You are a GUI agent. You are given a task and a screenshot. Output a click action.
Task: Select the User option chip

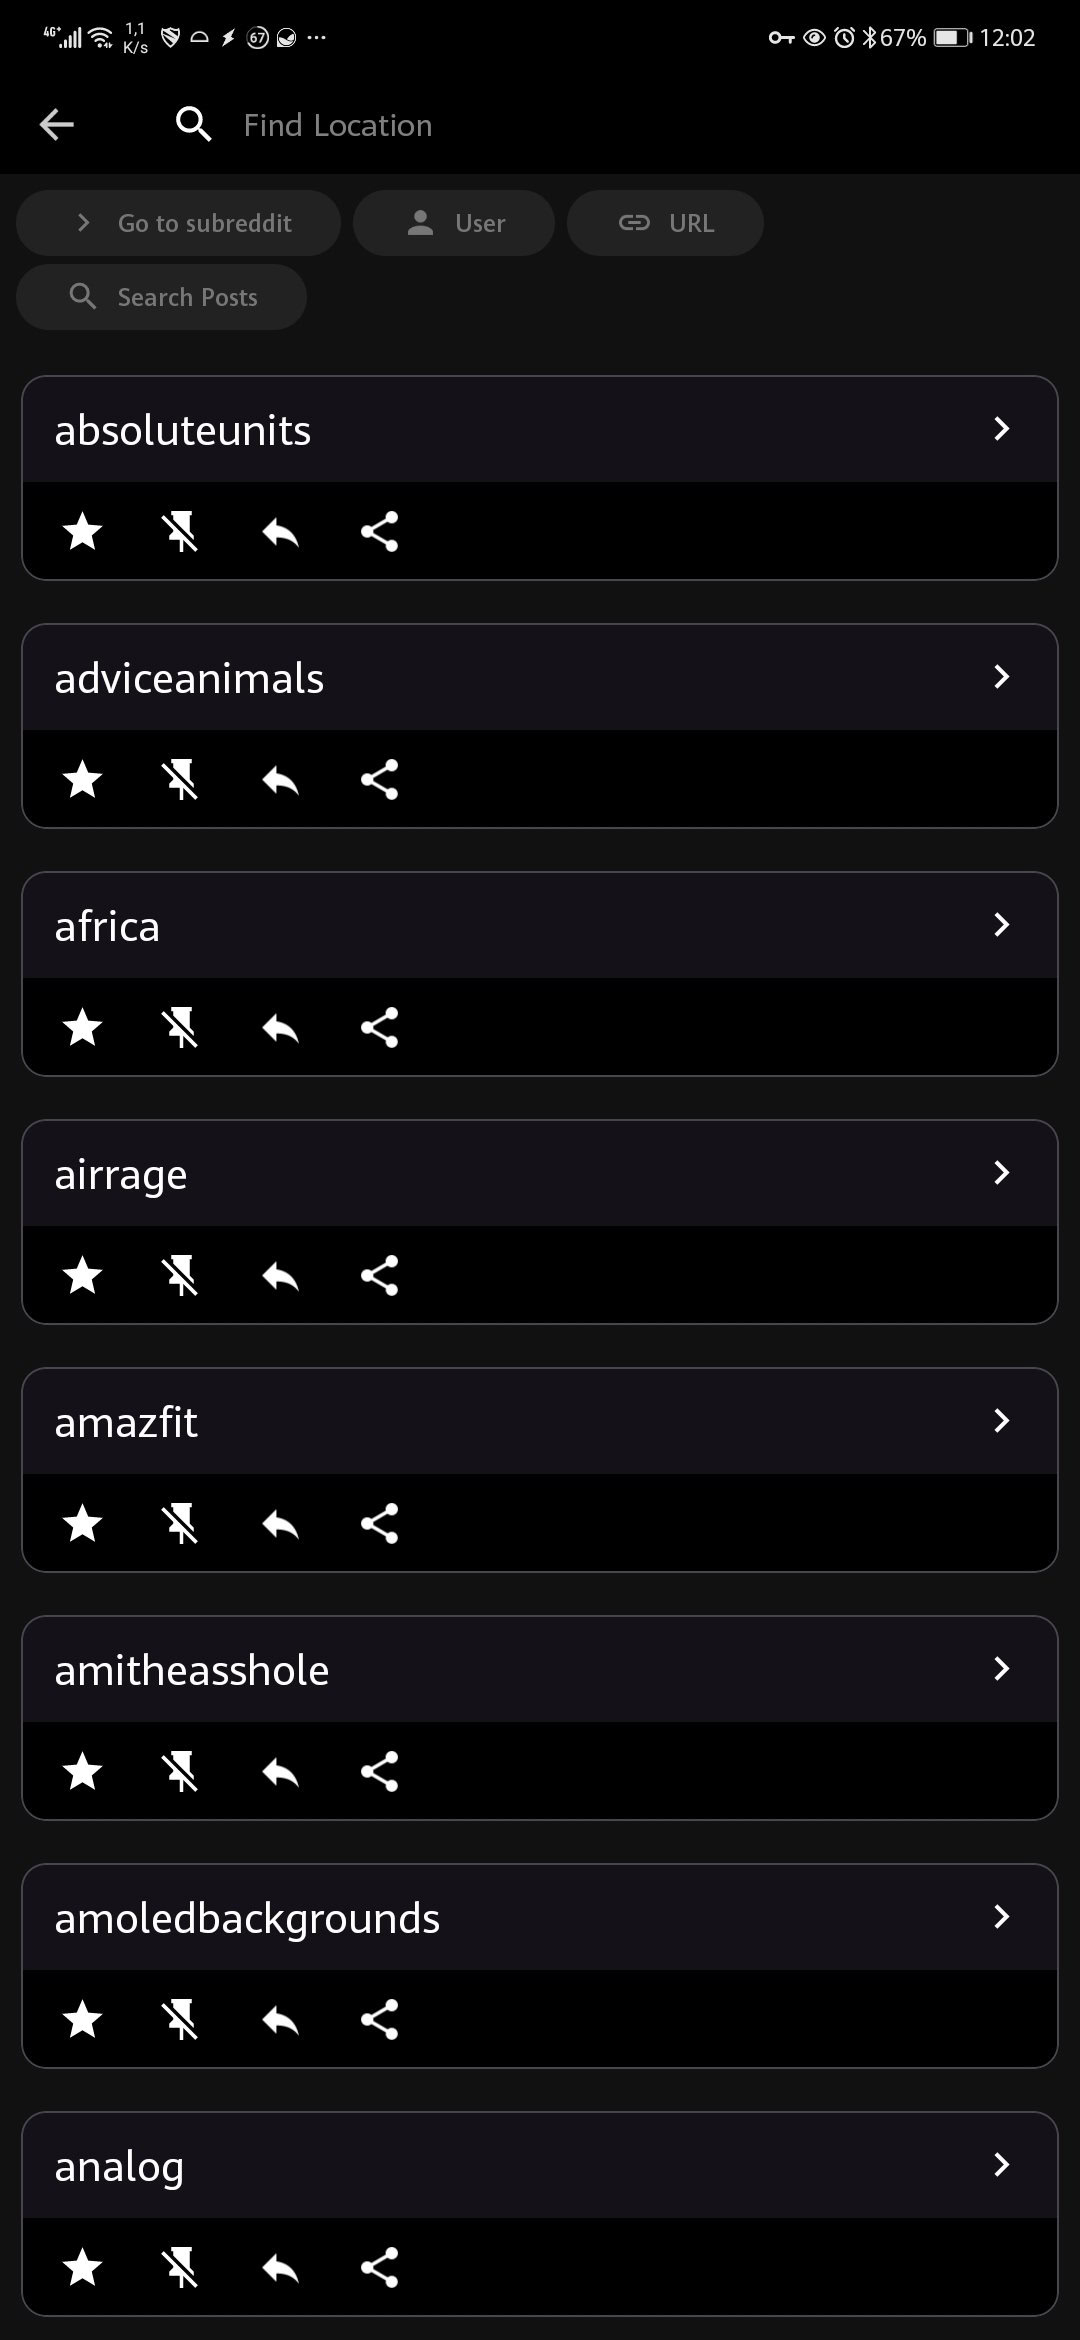click(454, 223)
